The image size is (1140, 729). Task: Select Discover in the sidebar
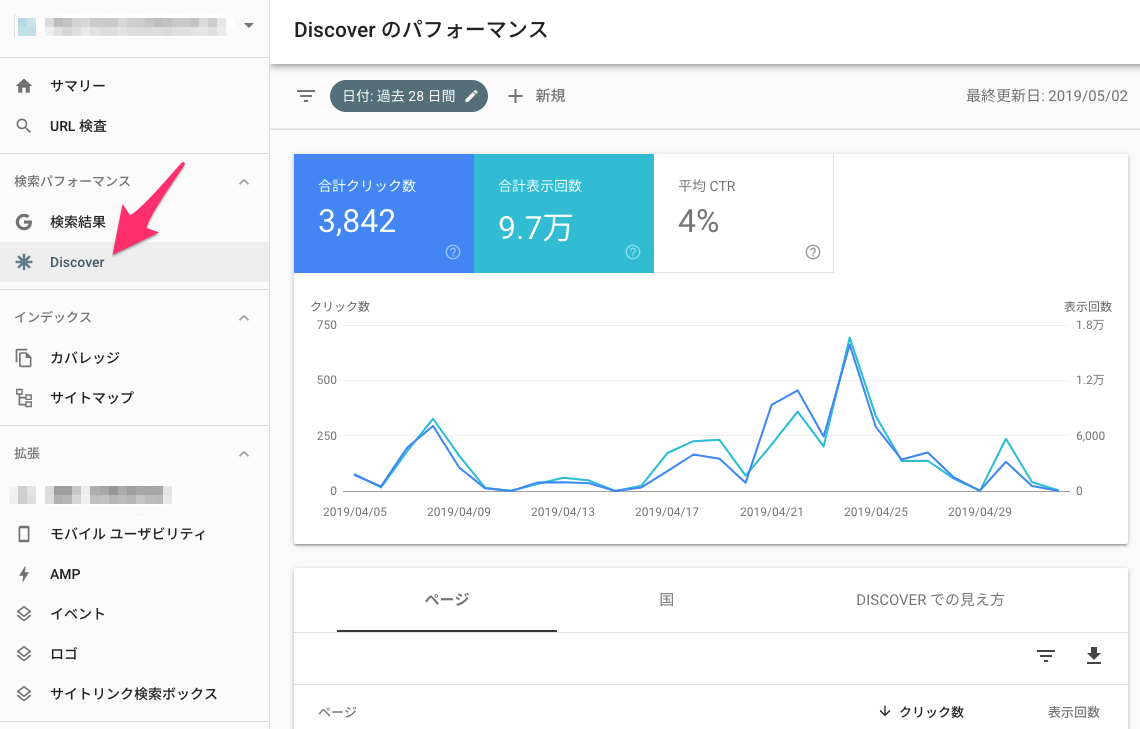point(75,261)
